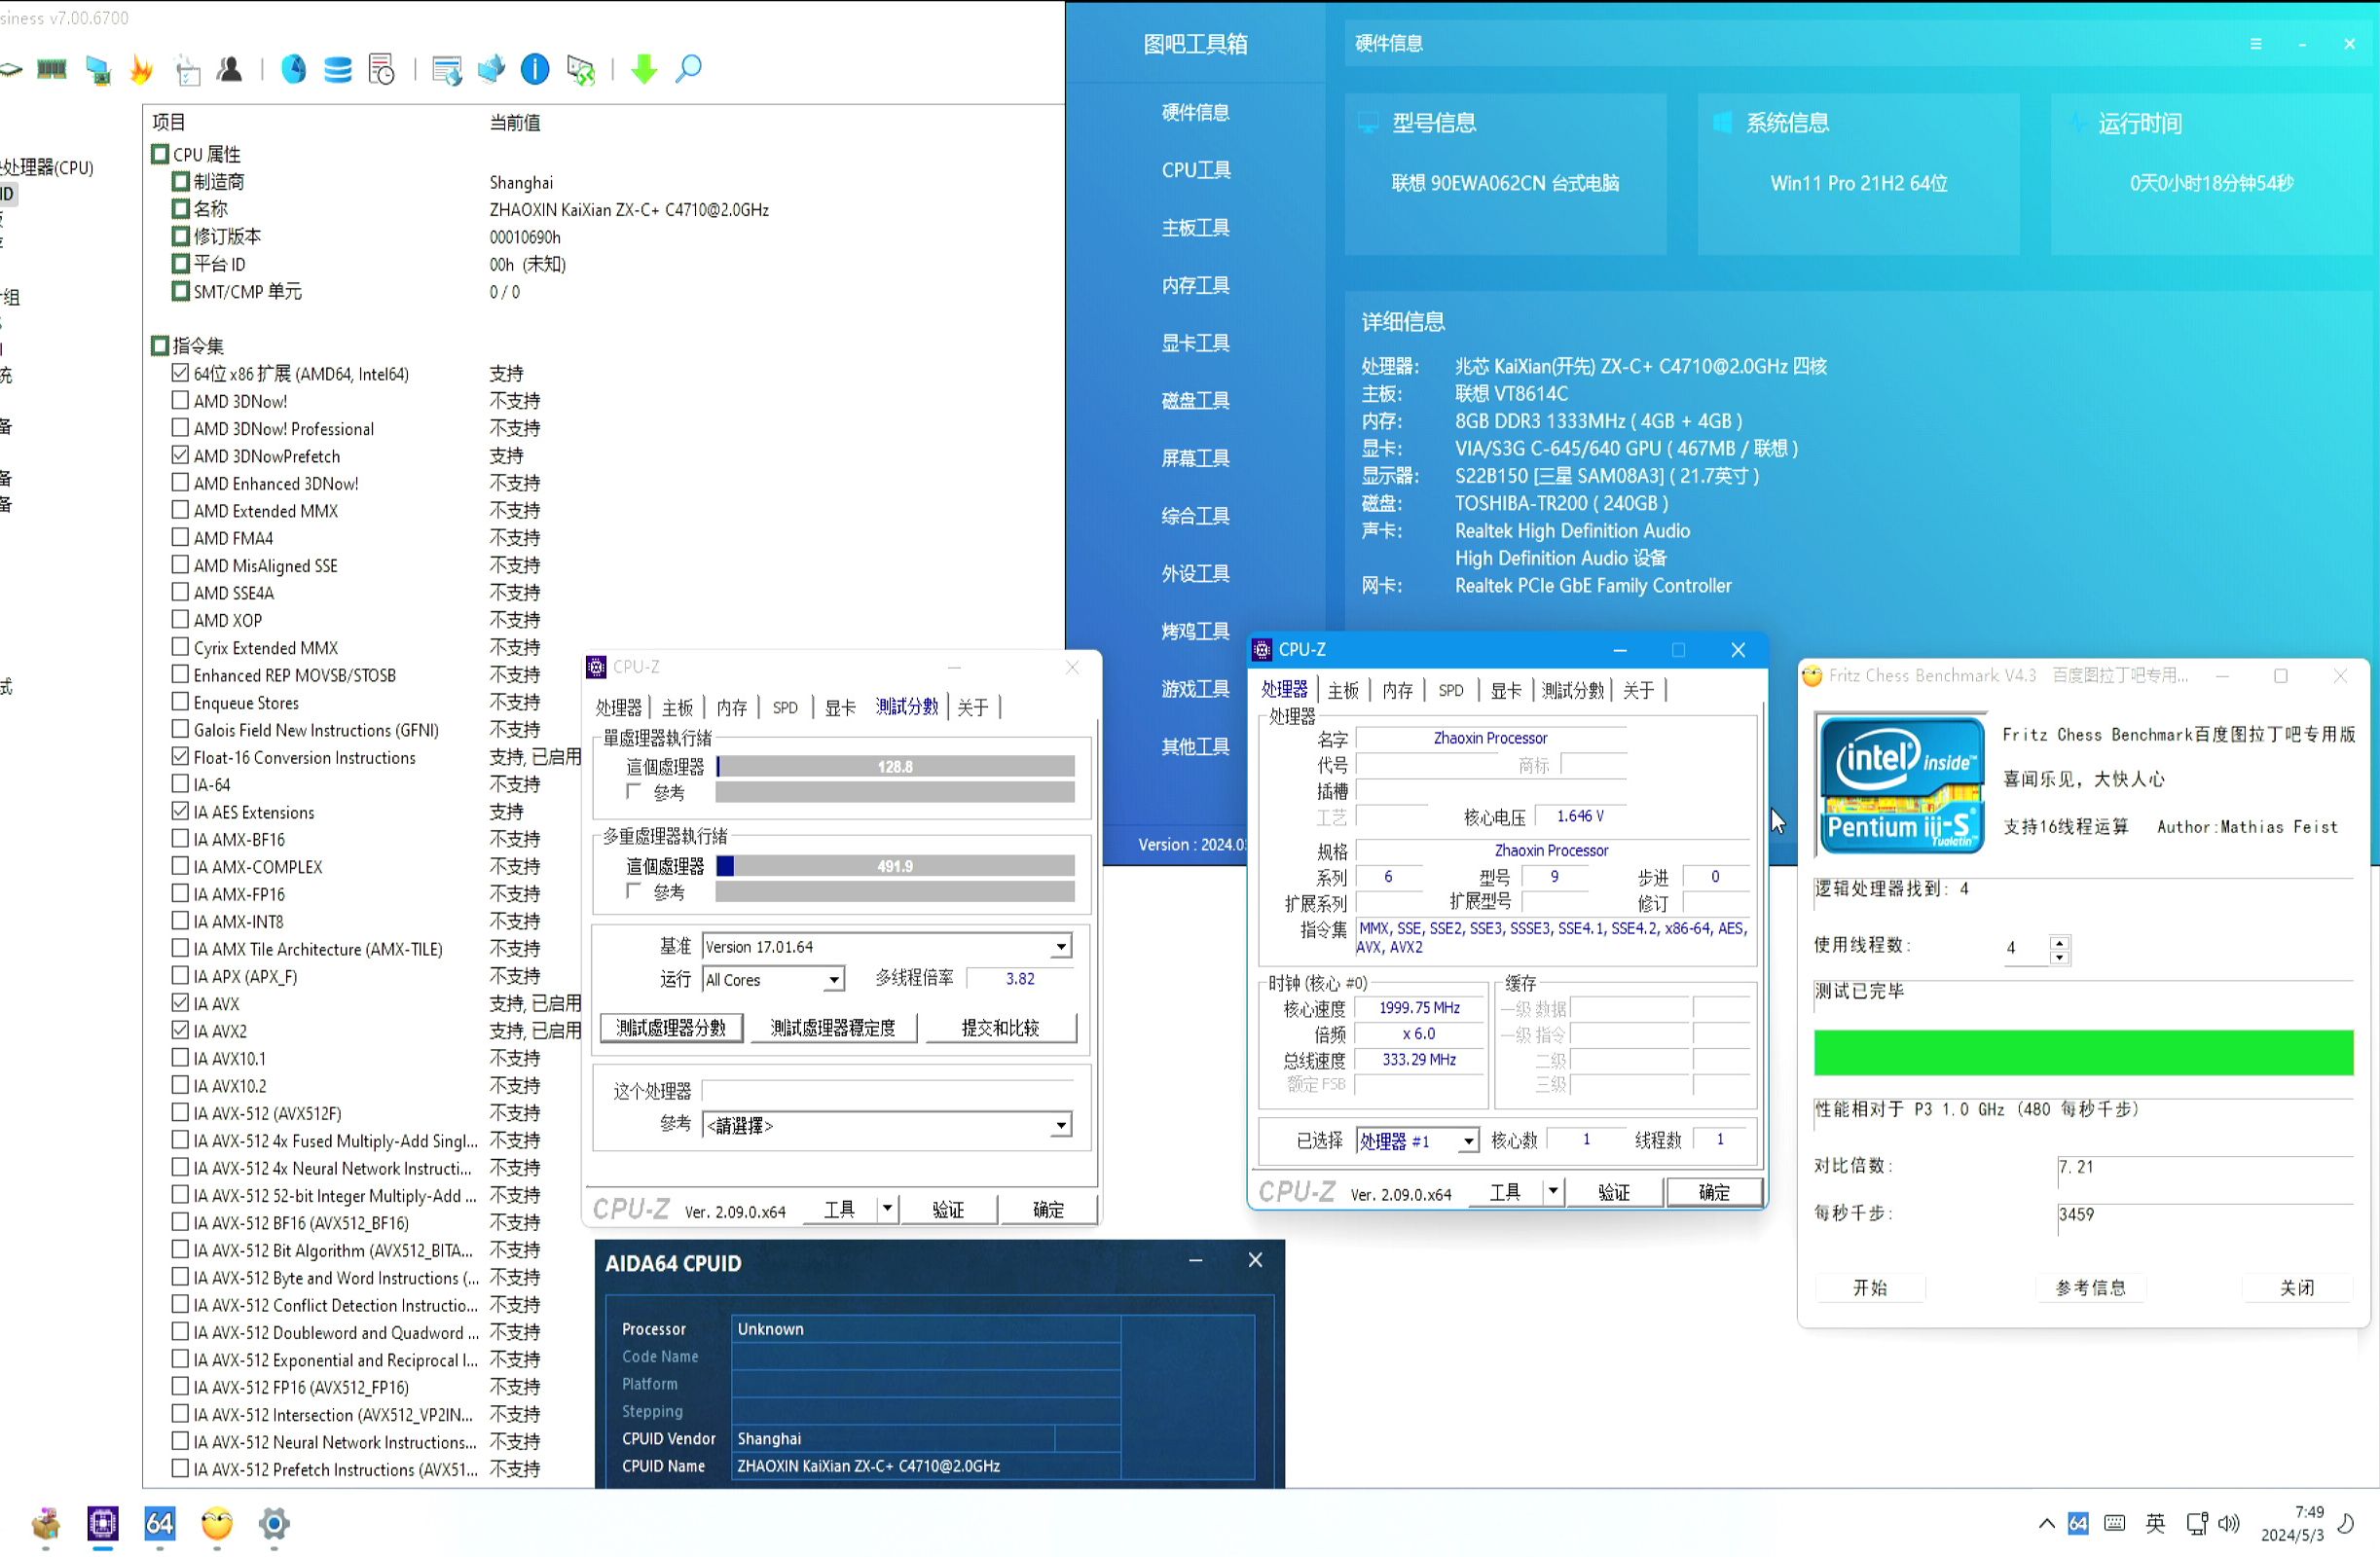Toggle IA AVX2 checkbox
2380x1557 pixels.
(x=180, y=1030)
